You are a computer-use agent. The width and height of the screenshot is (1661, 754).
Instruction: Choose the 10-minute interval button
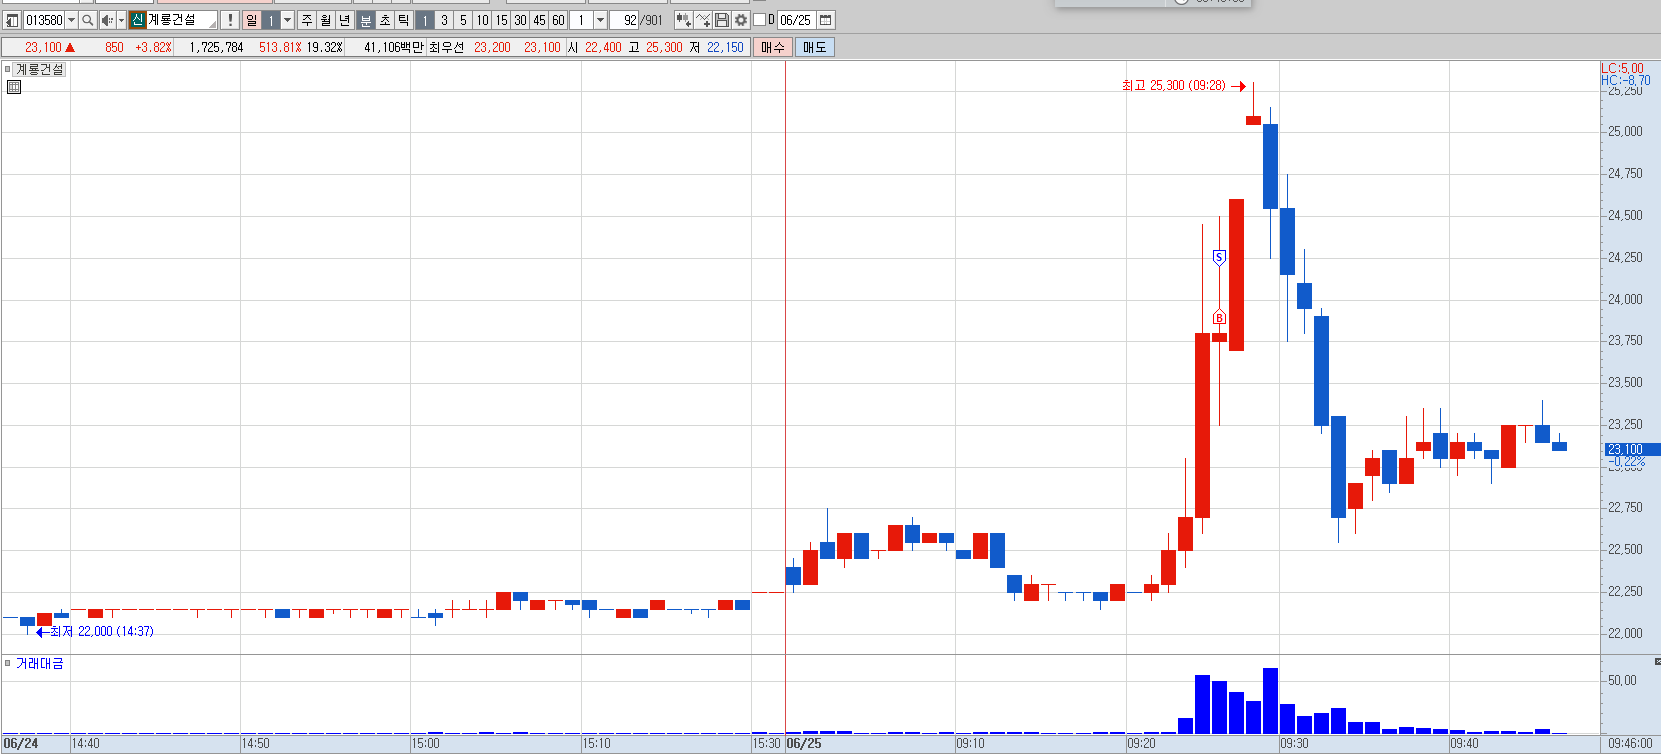point(482,20)
